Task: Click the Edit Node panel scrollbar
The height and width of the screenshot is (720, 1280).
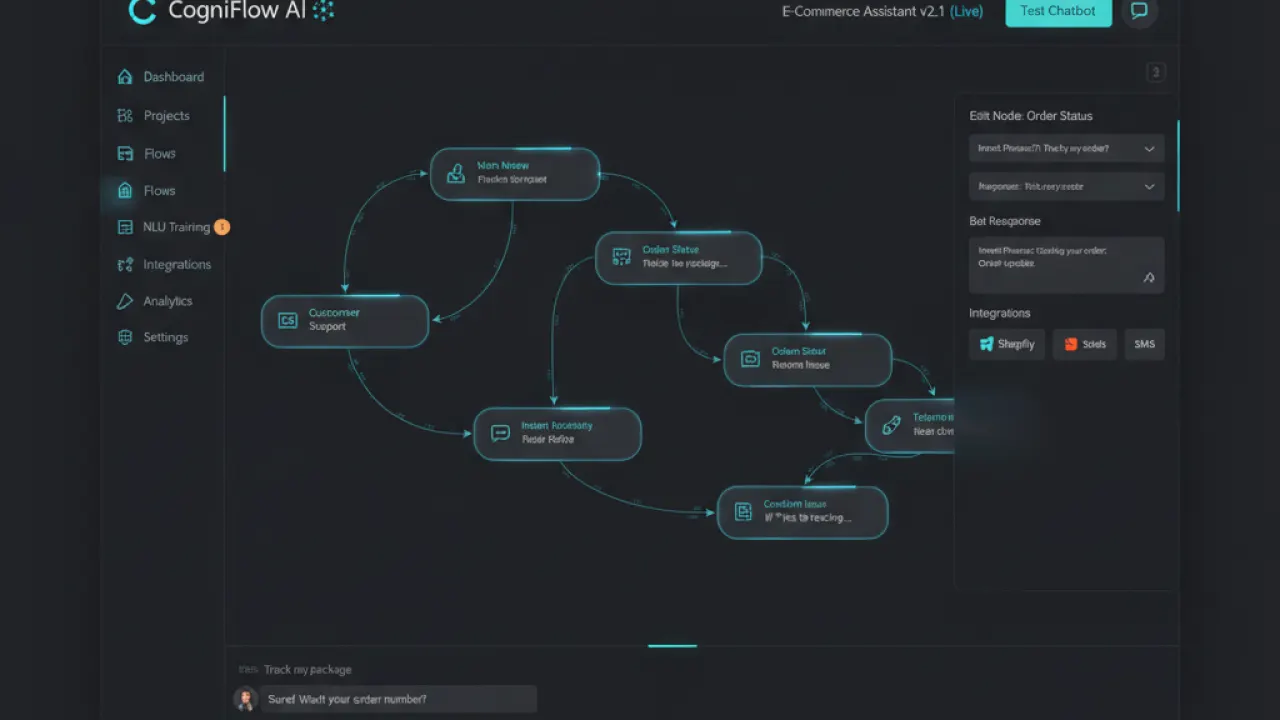Action: pyautogui.click(x=1178, y=165)
